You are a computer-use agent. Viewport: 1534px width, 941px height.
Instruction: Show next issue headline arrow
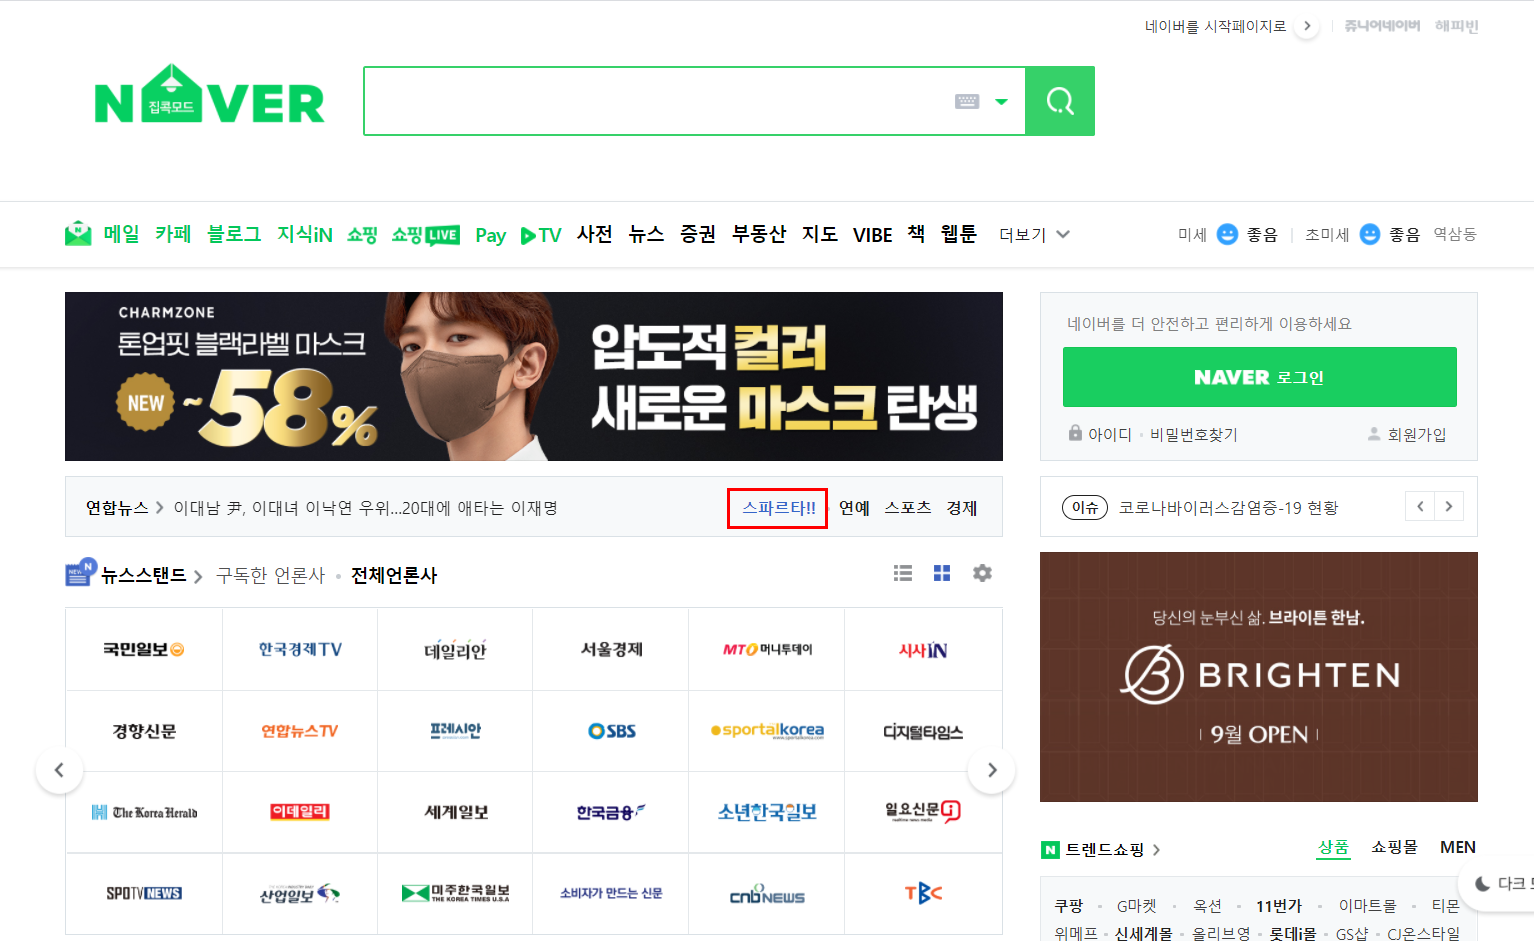pyautogui.click(x=1449, y=507)
